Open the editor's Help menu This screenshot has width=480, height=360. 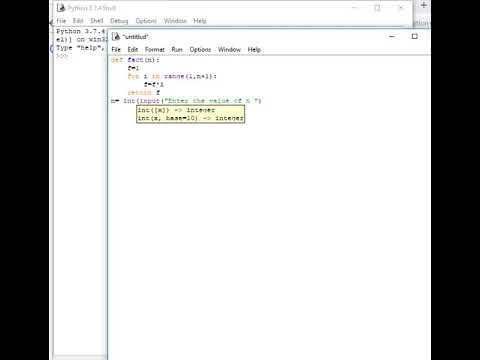click(254, 49)
